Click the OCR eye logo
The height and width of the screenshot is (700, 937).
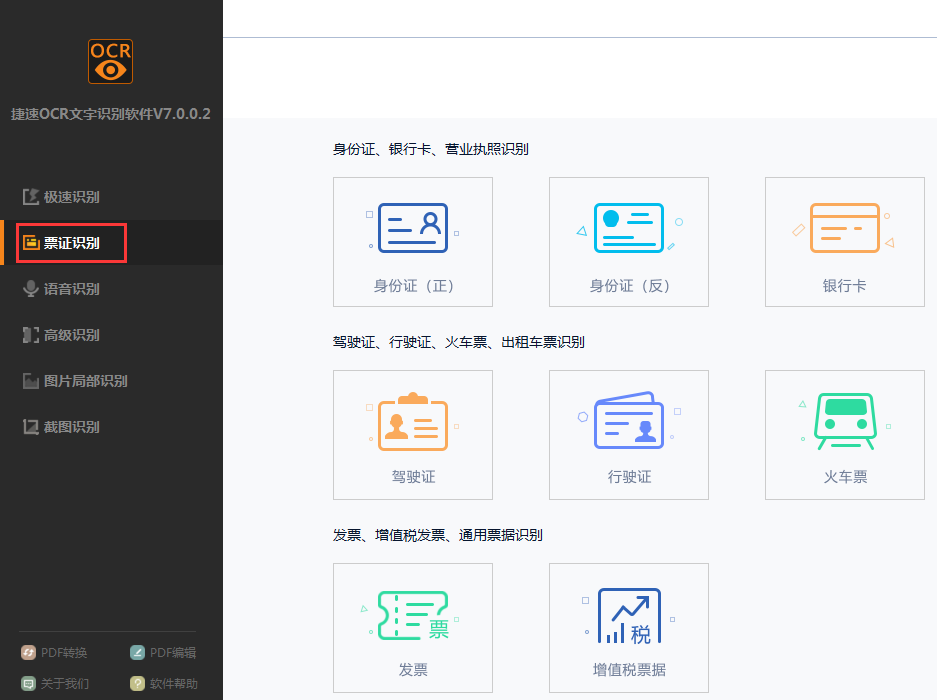110,61
